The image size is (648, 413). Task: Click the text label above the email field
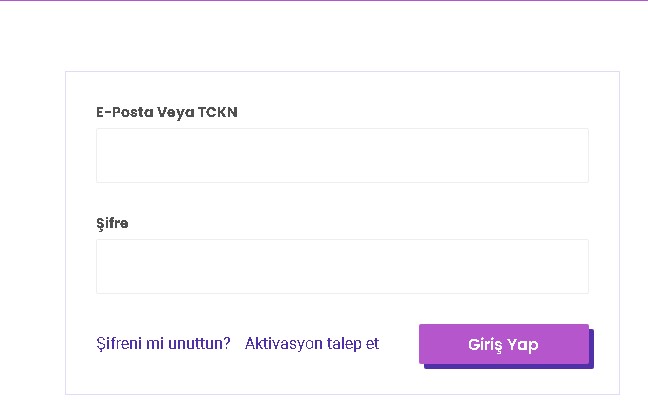pyautogui.click(x=167, y=112)
